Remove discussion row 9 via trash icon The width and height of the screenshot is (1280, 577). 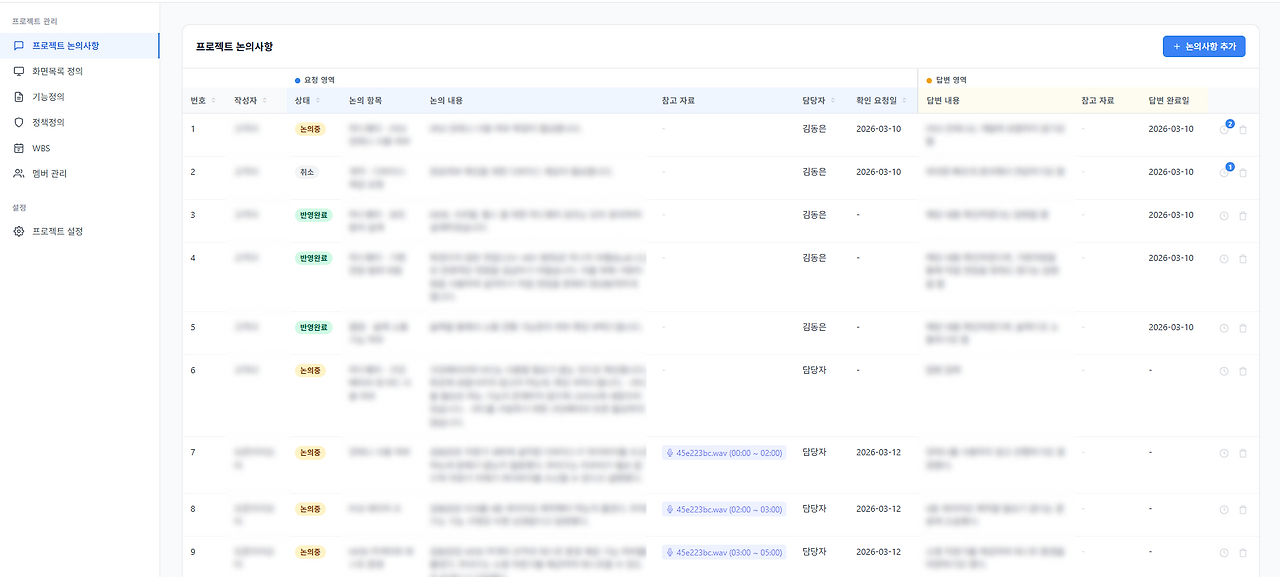[1243, 552]
